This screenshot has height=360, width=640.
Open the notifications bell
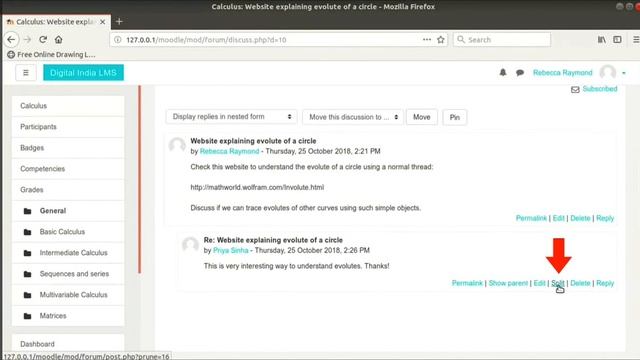point(503,73)
